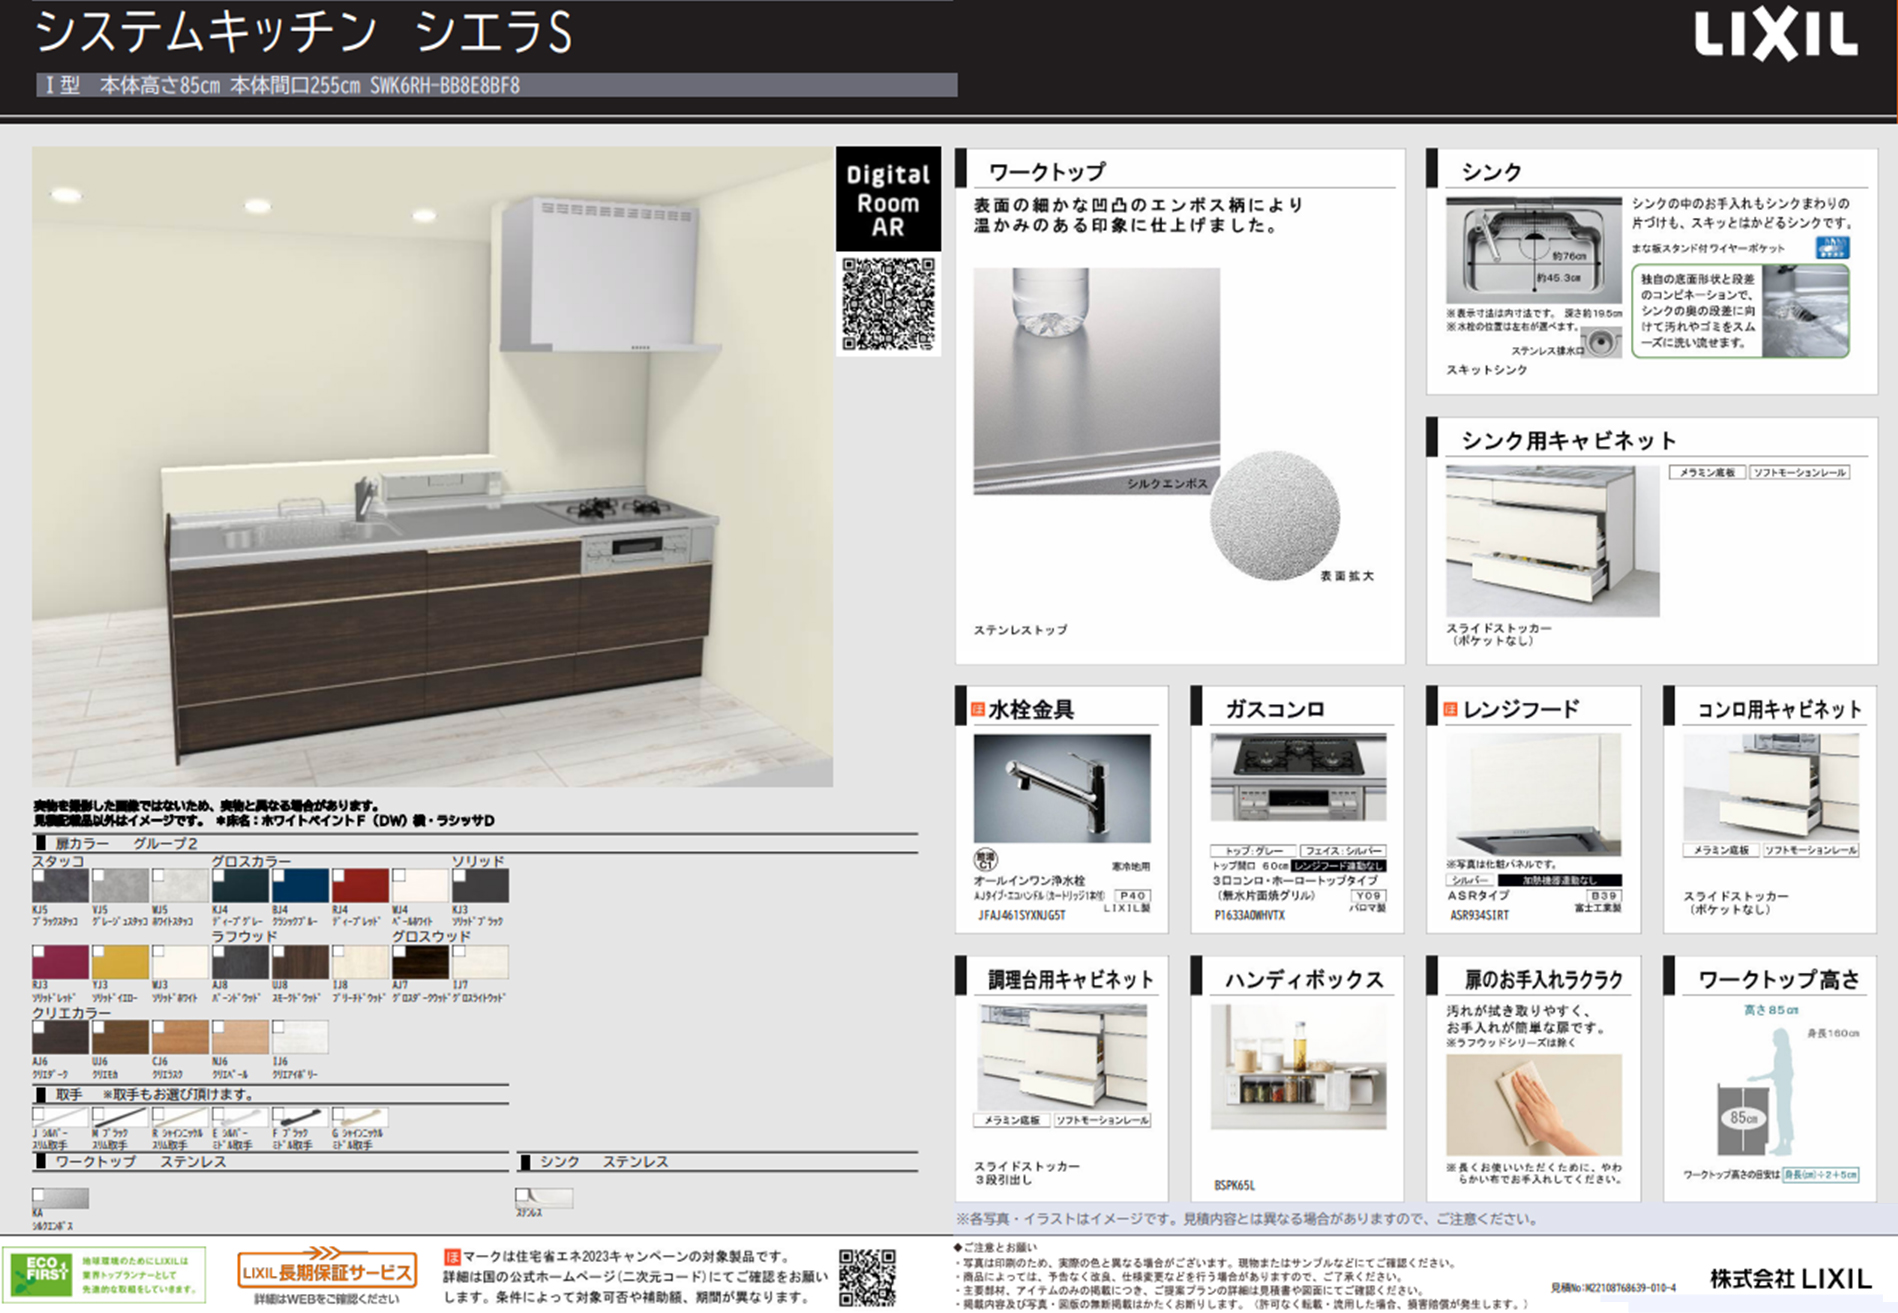Click the ハンディボックス shelf photo
Screen dimensions: 1898x1313
click(x=1298, y=1066)
